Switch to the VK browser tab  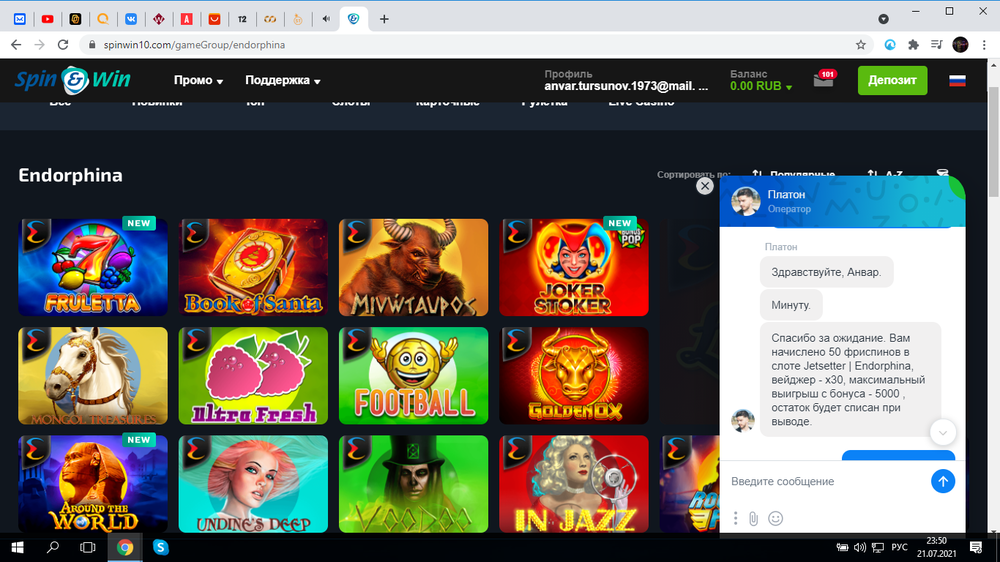pyautogui.click(x=131, y=19)
